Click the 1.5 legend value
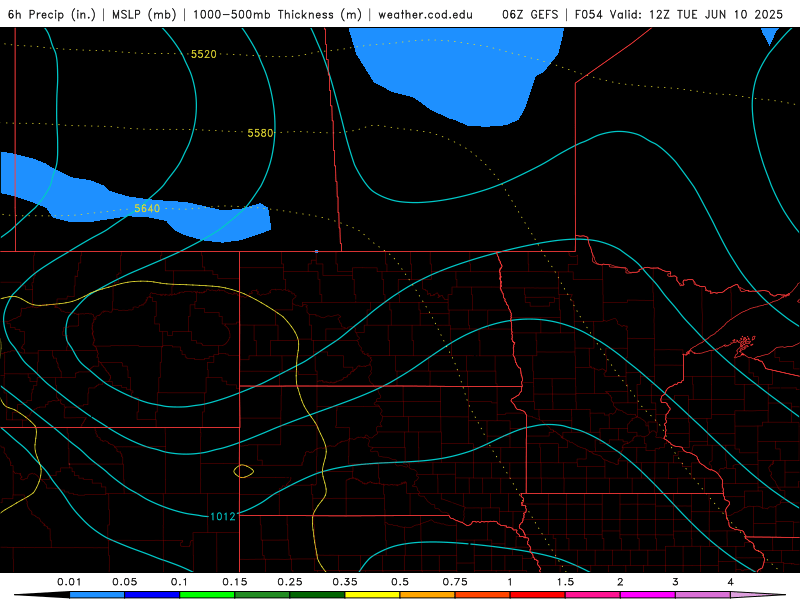The image size is (800, 600). pos(565,582)
